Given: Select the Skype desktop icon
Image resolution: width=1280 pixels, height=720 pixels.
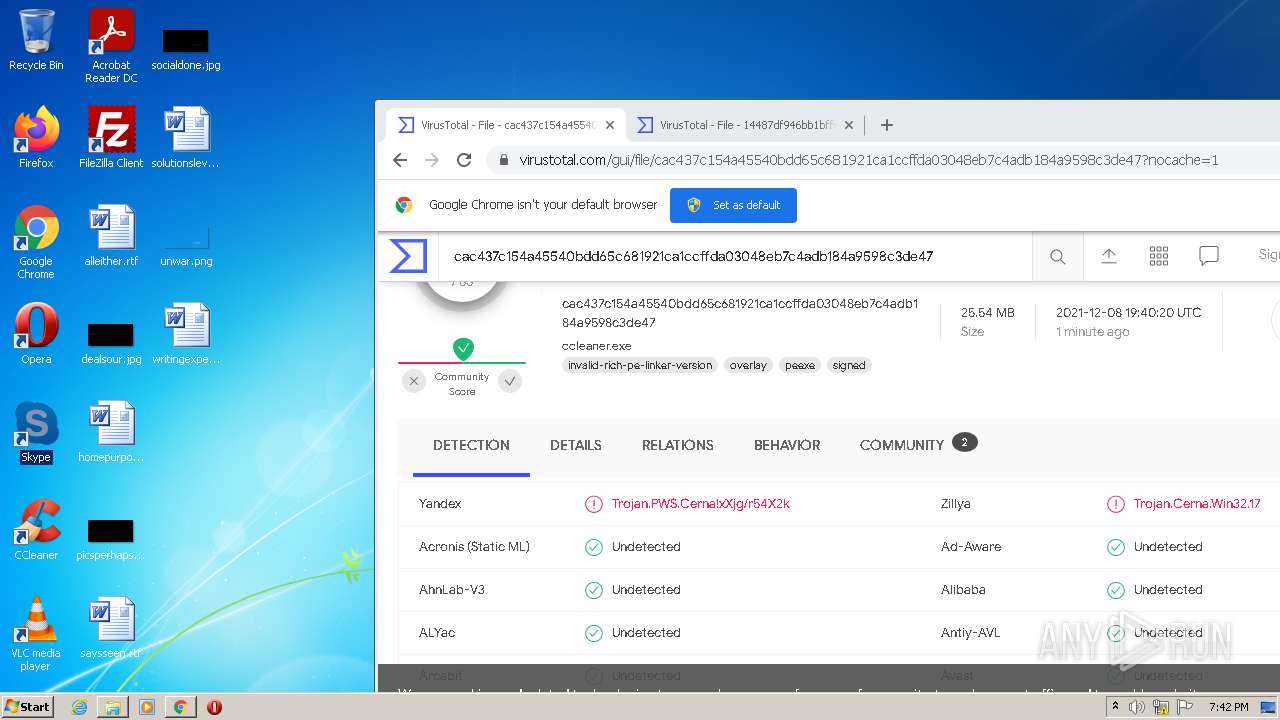Looking at the screenshot, I should coord(36,432).
